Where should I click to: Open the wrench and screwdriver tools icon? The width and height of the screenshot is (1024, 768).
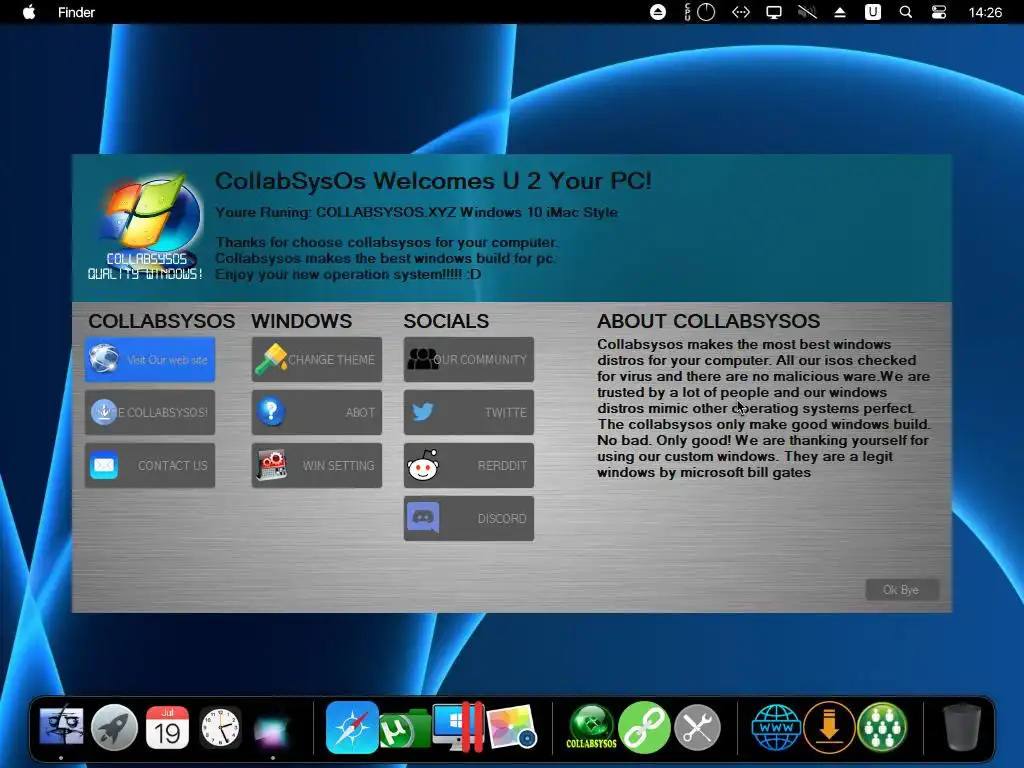coord(697,727)
